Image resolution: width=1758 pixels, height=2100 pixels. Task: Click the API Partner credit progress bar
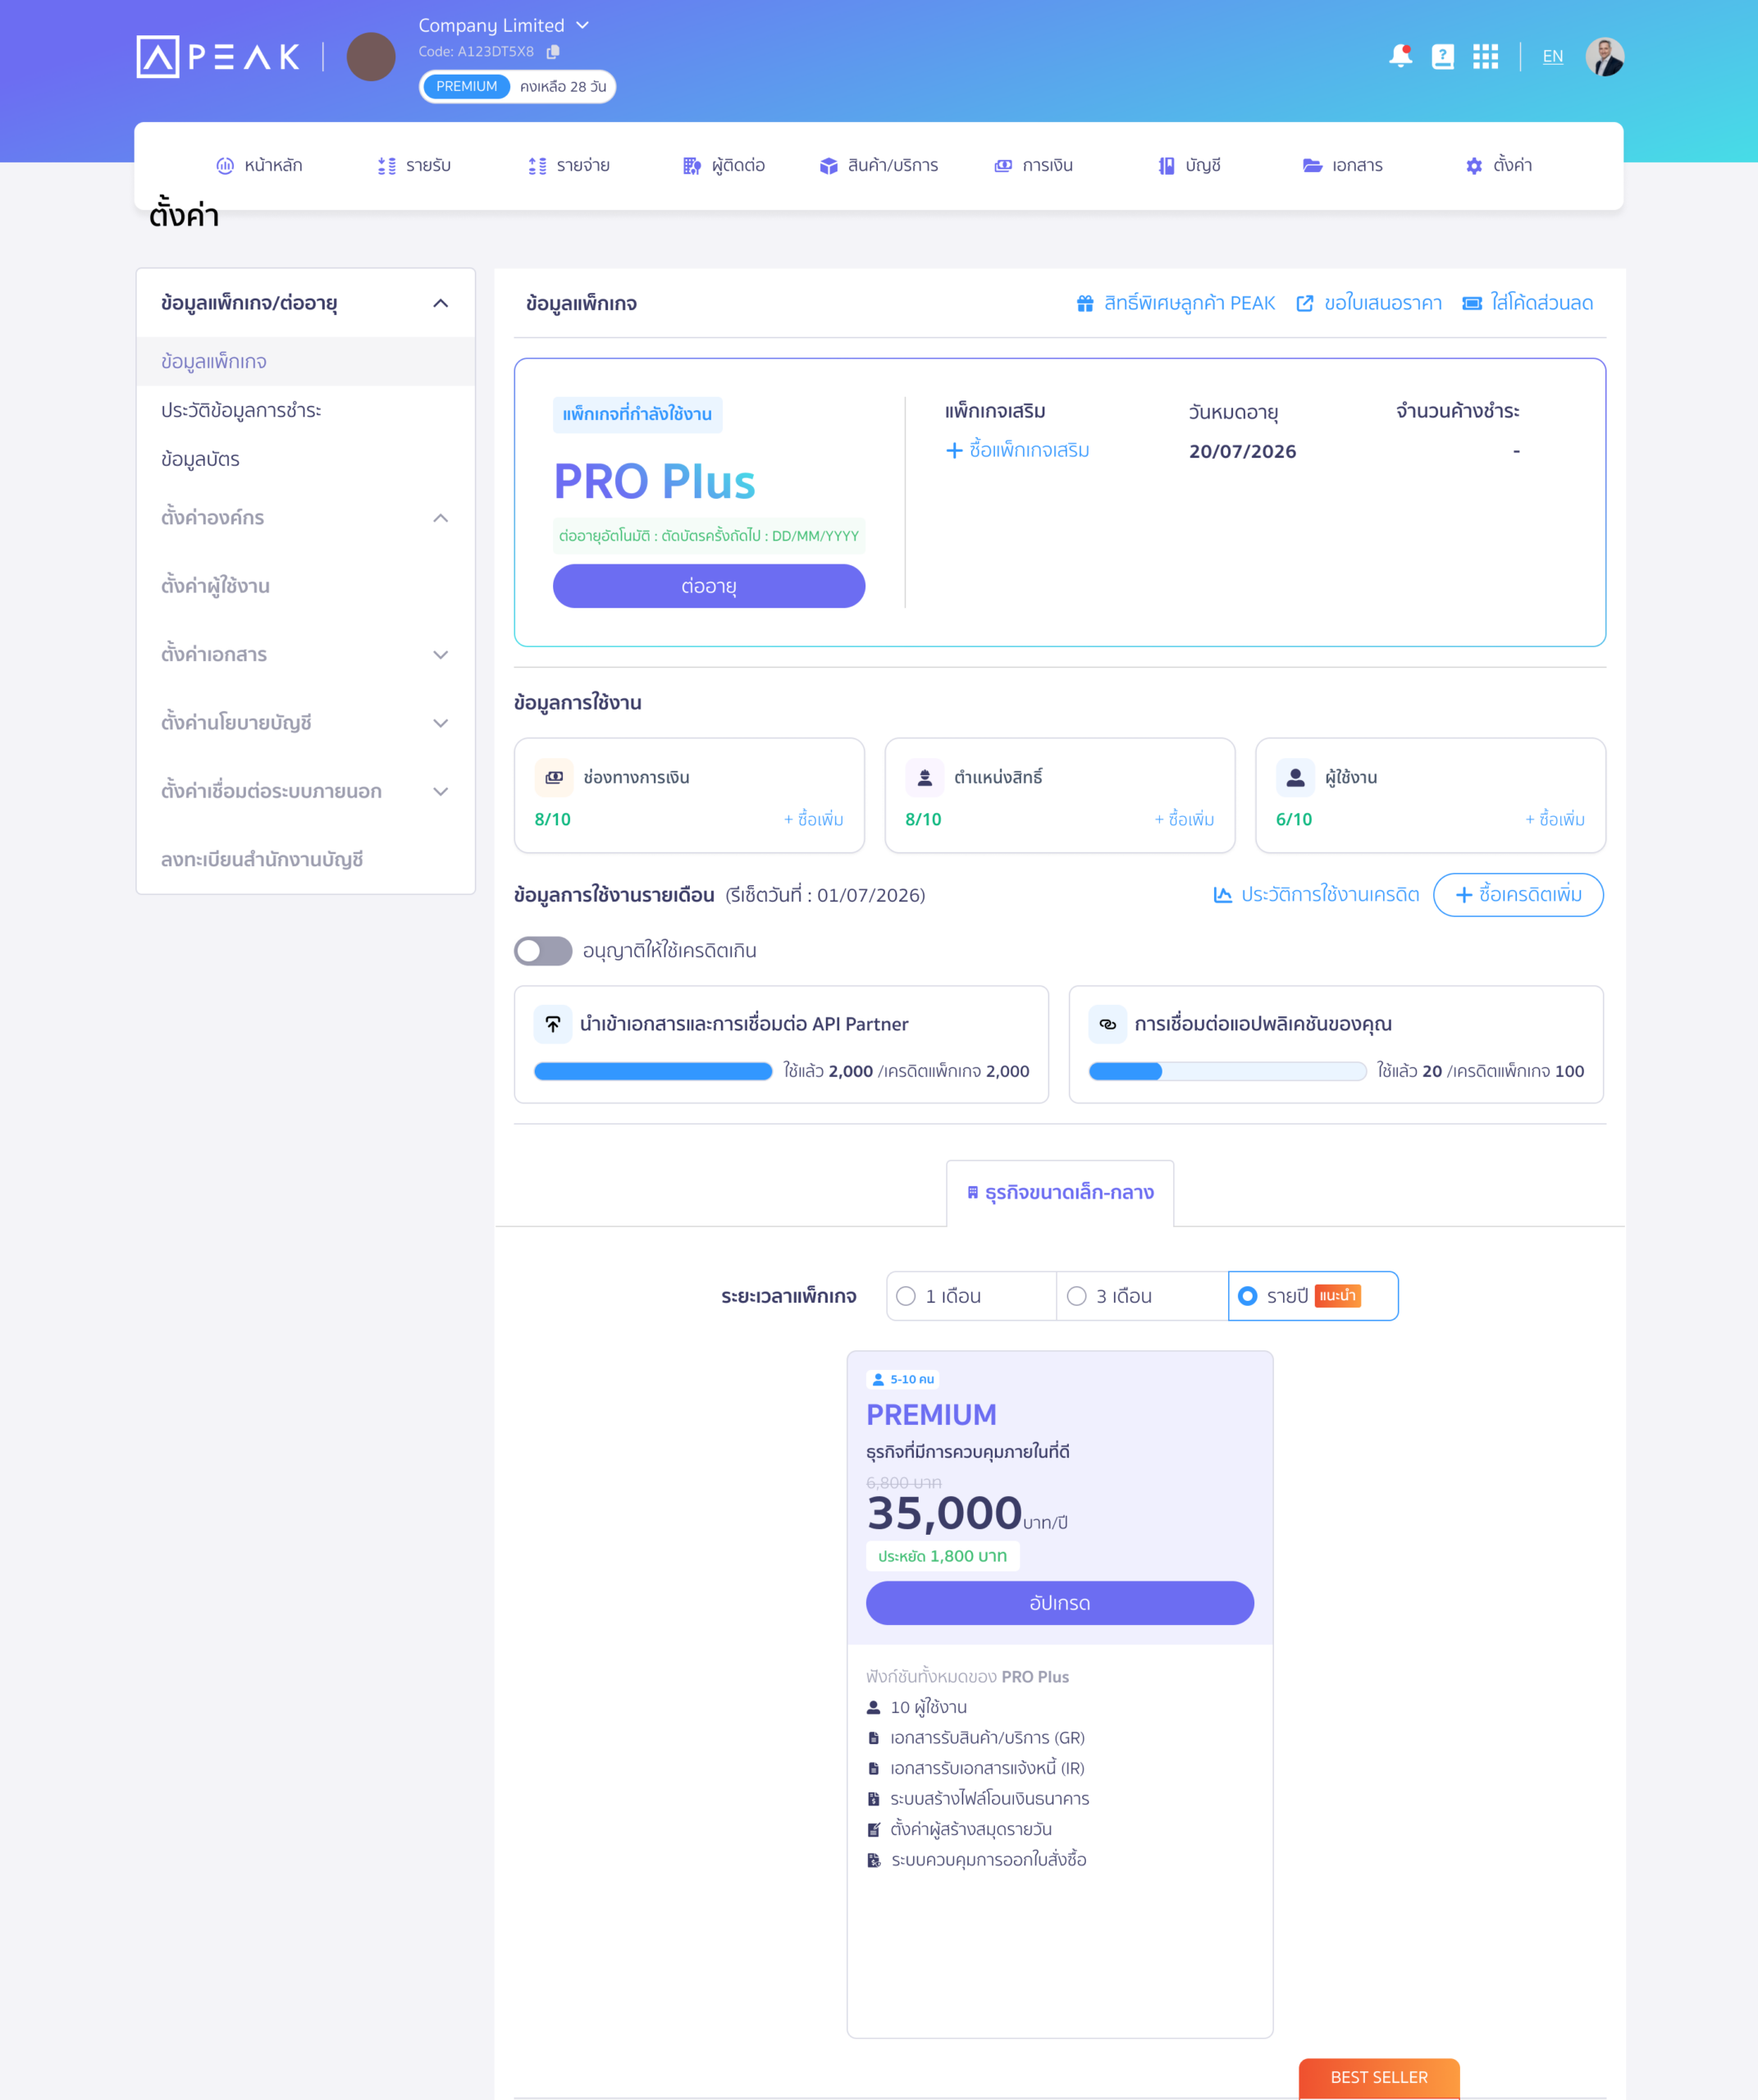pos(653,1071)
